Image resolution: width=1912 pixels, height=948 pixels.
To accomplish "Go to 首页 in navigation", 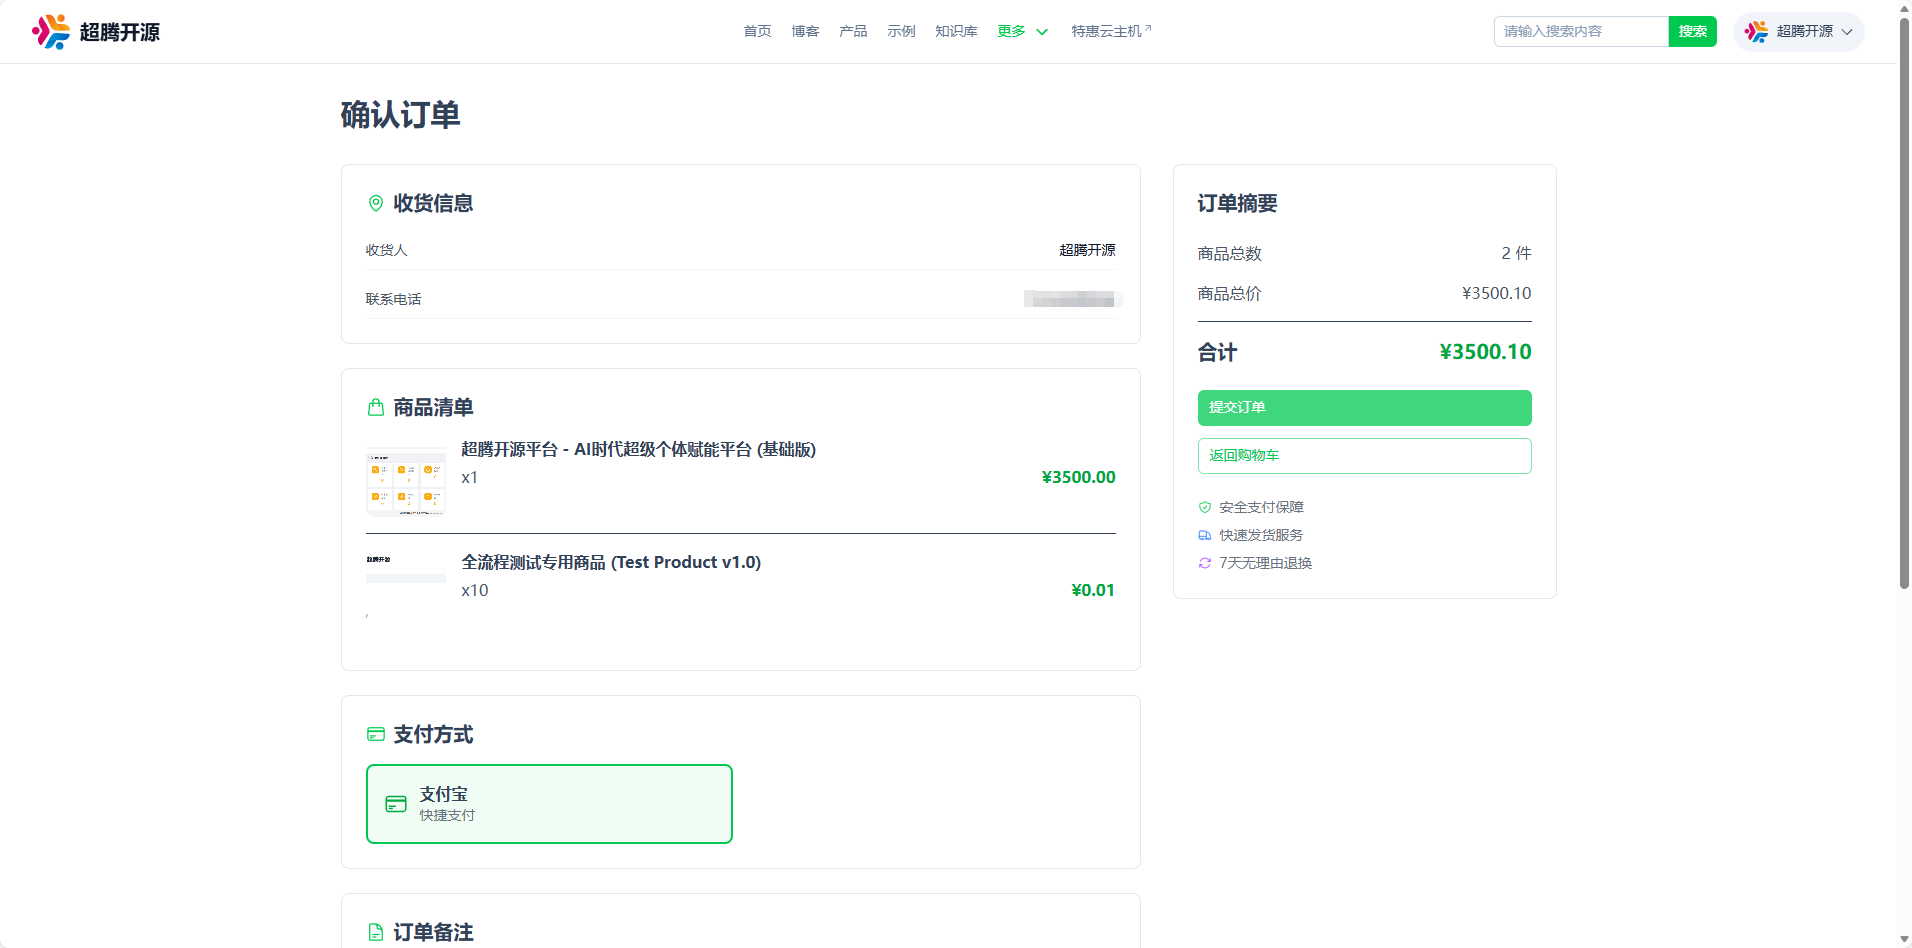I will click(x=757, y=32).
